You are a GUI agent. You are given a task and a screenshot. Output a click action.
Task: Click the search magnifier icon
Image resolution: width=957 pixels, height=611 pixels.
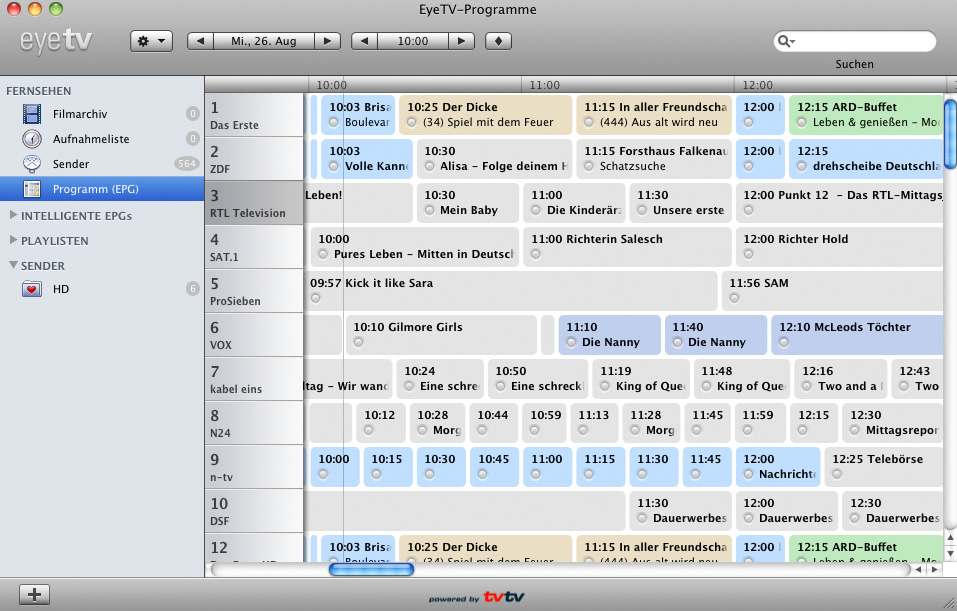(785, 41)
